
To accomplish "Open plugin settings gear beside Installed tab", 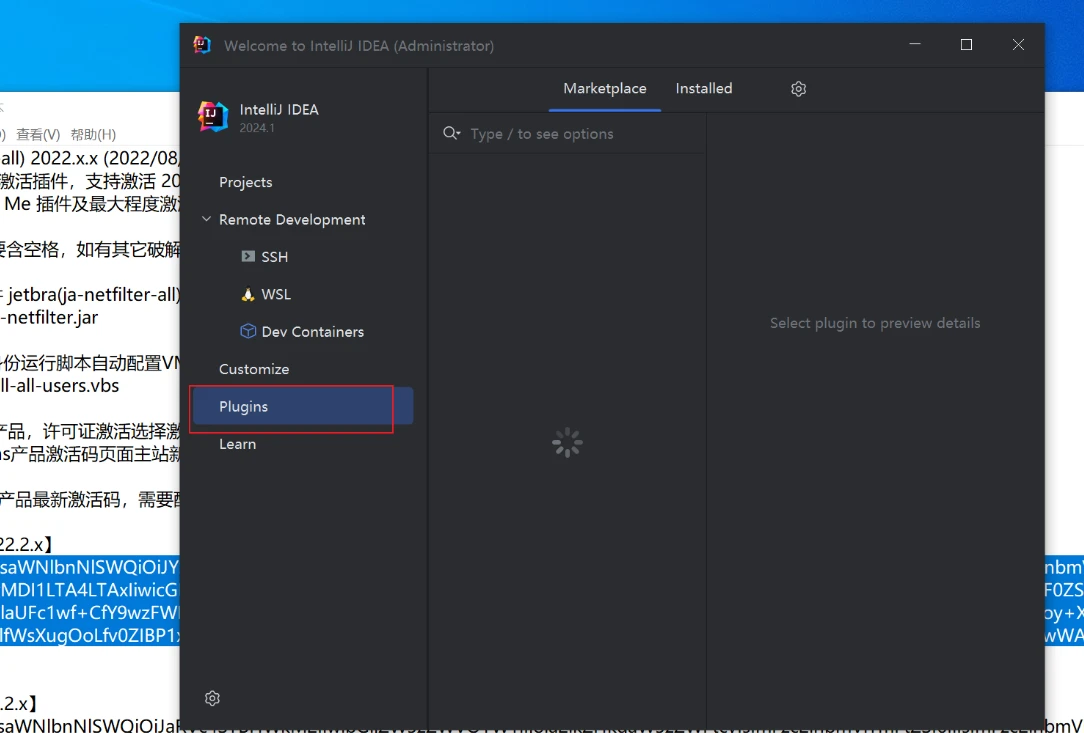I will [798, 89].
